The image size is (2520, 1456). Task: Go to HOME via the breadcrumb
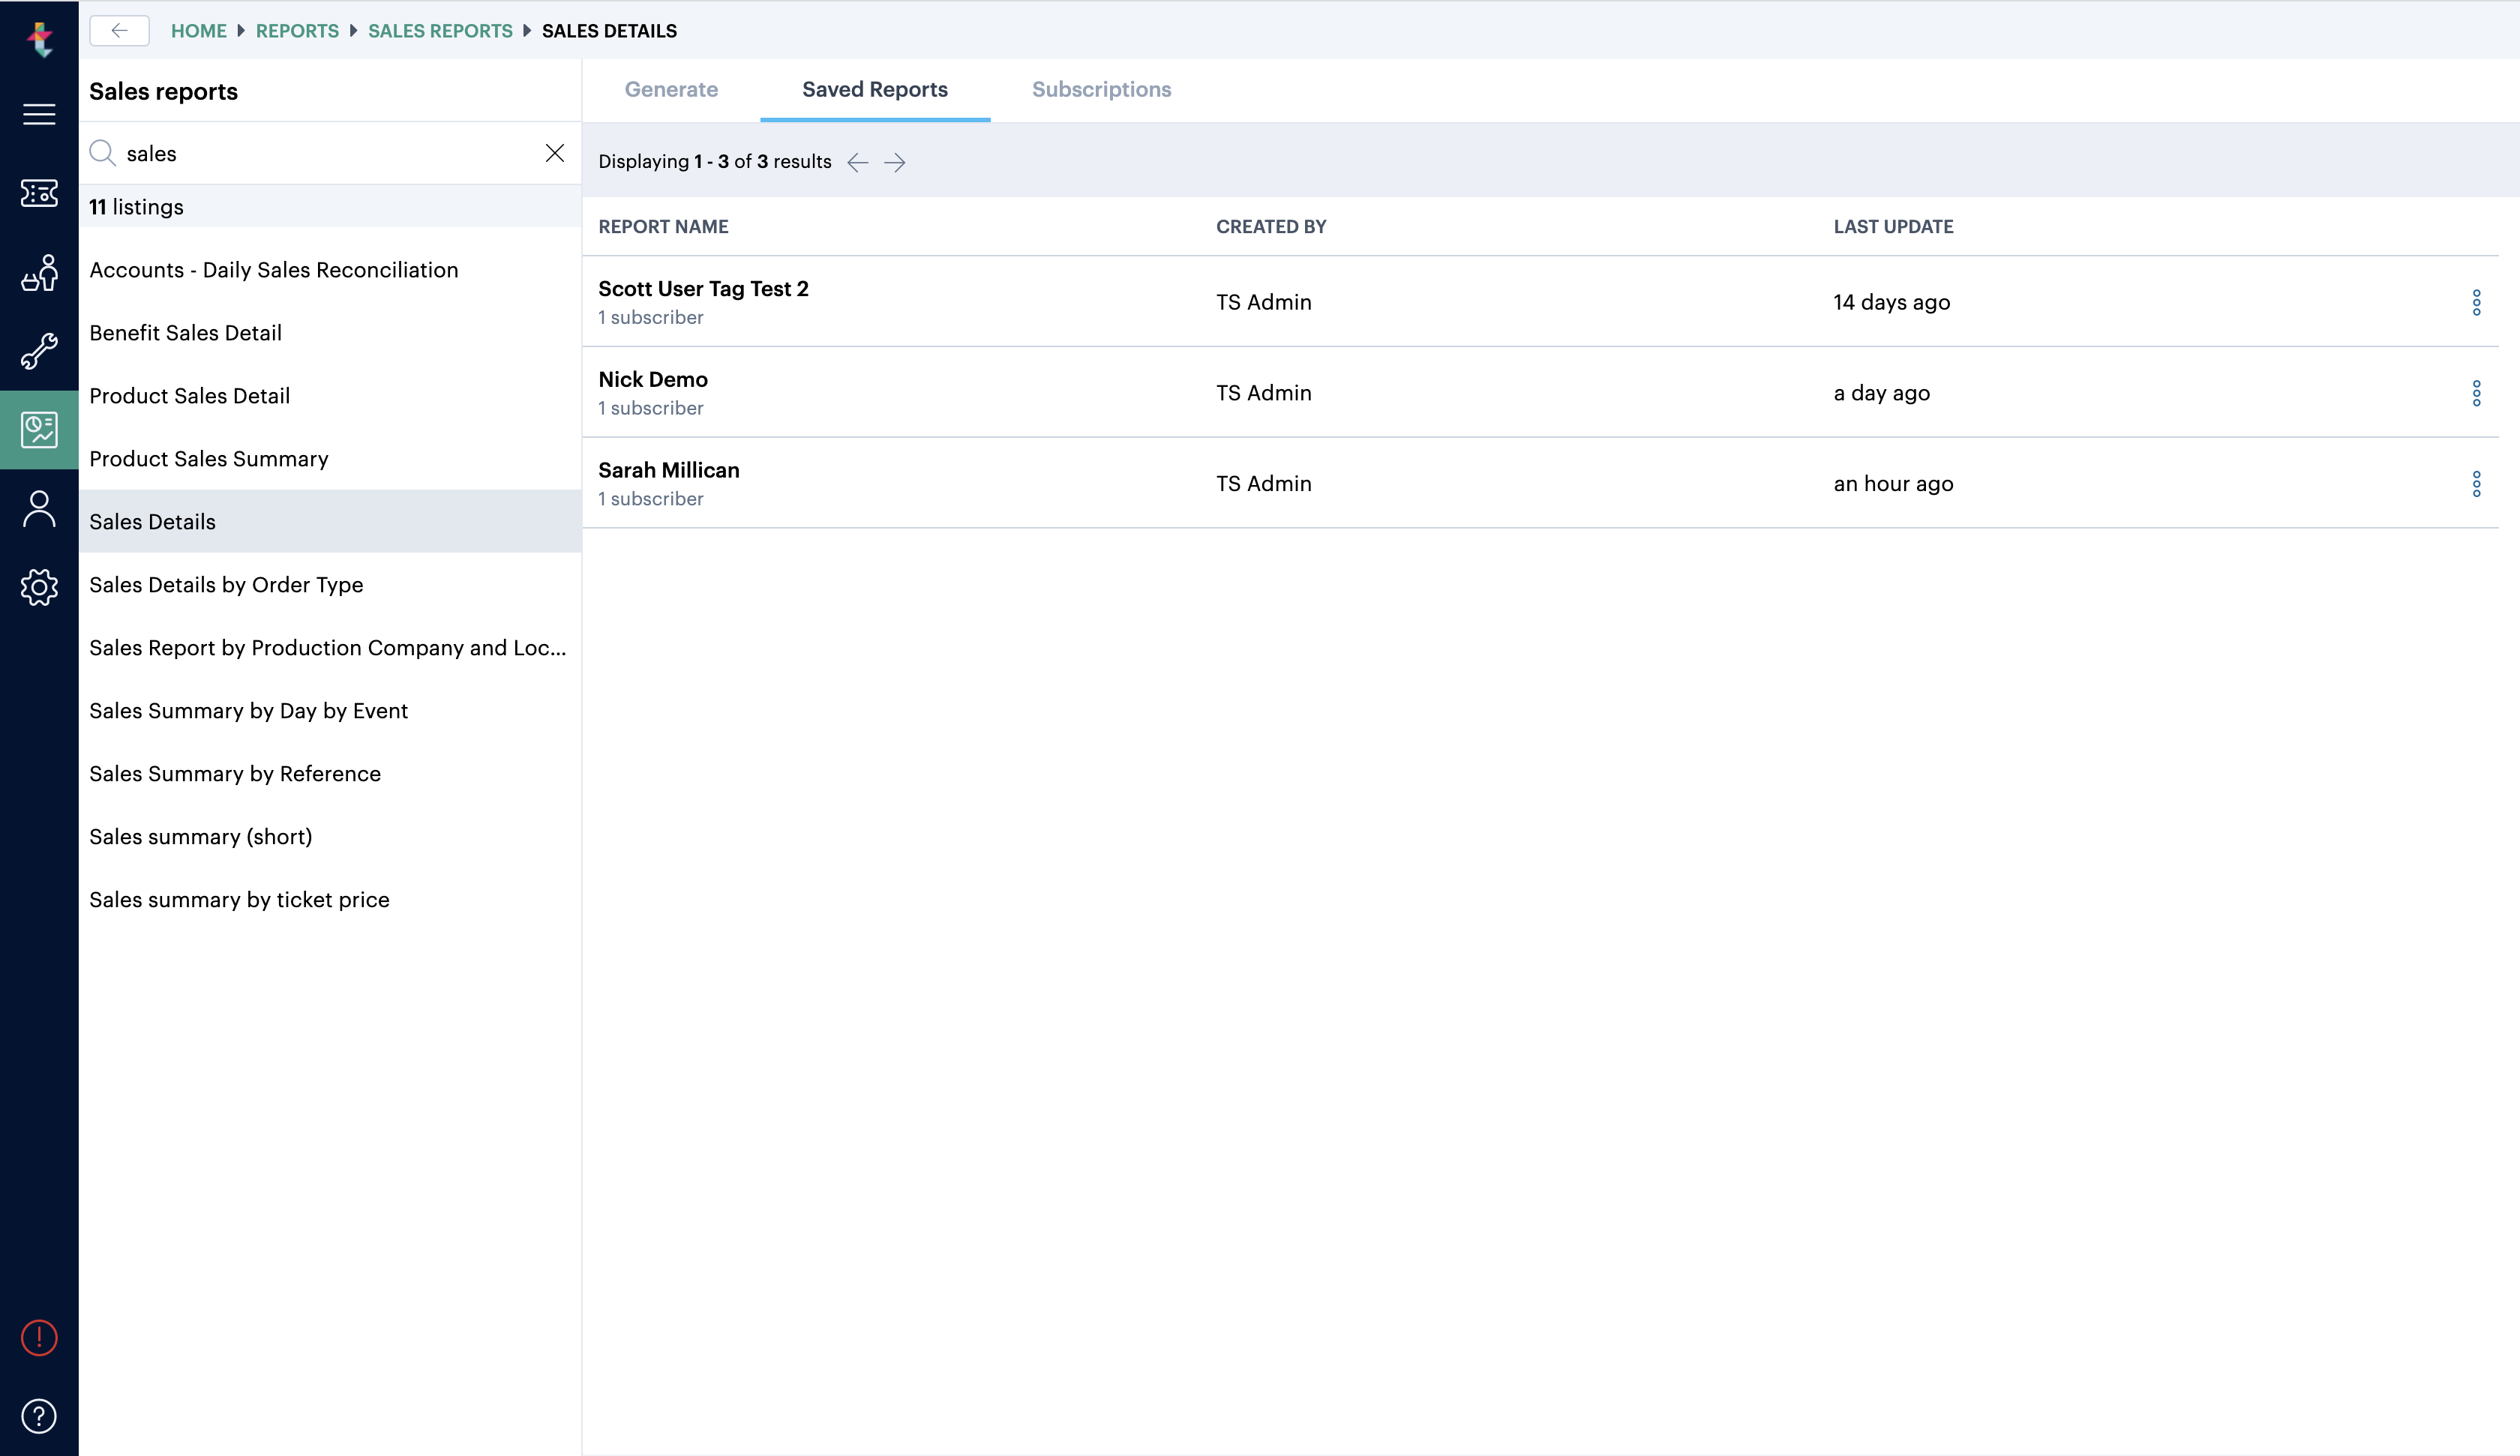point(199,30)
